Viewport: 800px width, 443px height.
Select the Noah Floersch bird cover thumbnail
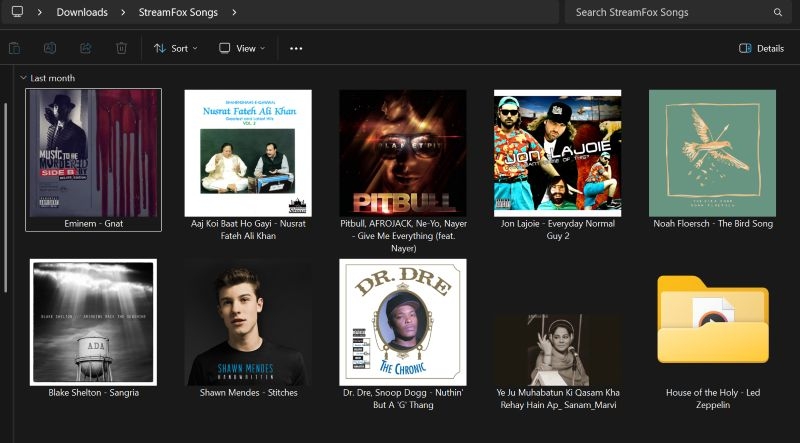pos(712,153)
